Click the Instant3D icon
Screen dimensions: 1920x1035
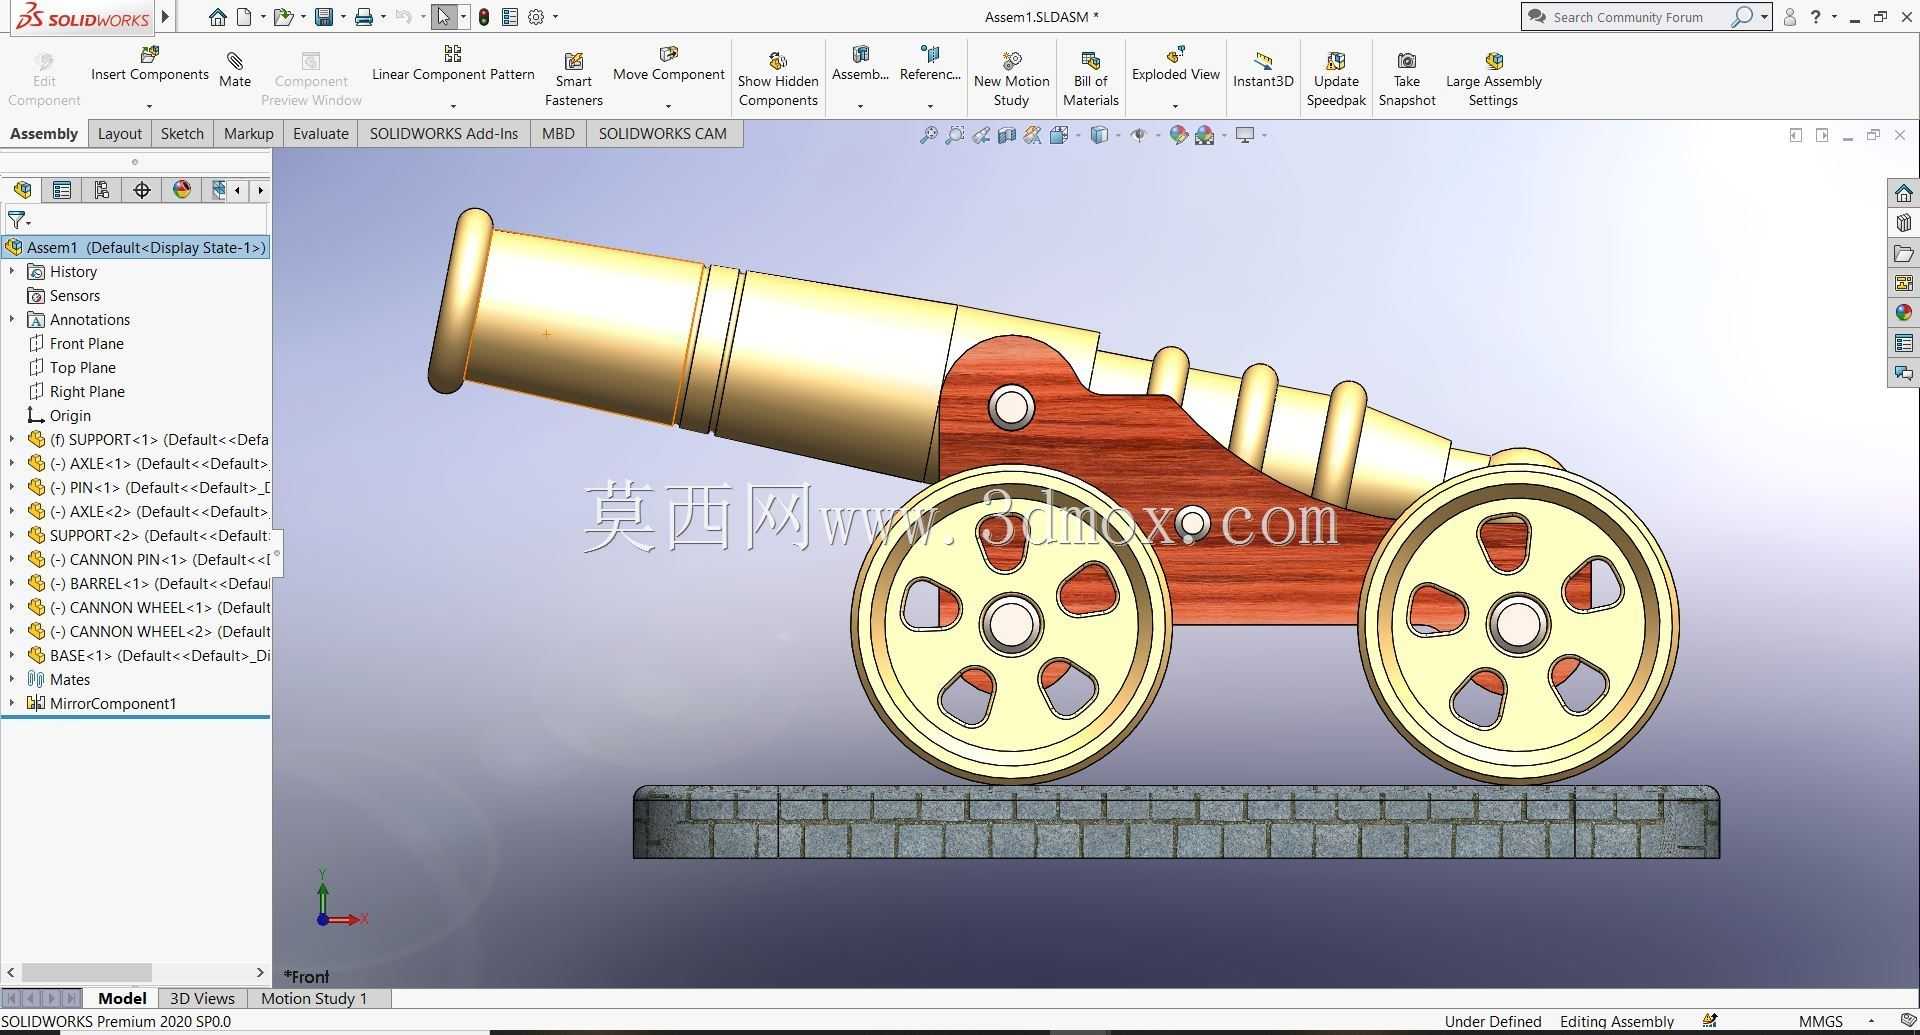[x=1263, y=61]
